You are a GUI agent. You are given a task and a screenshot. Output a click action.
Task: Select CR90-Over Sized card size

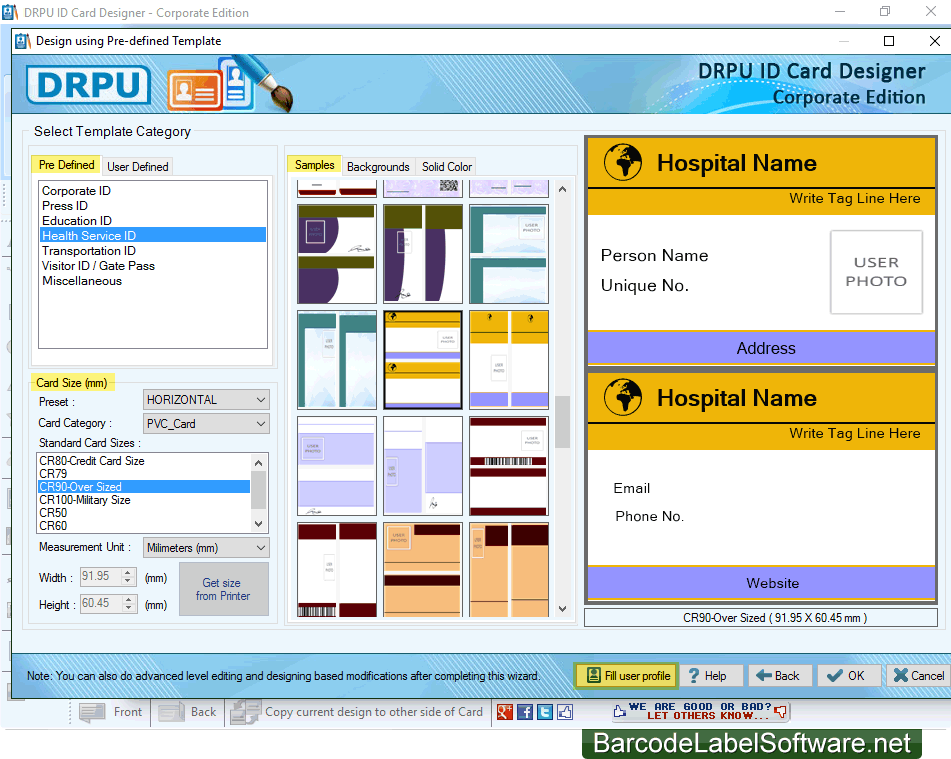pos(144,487)
